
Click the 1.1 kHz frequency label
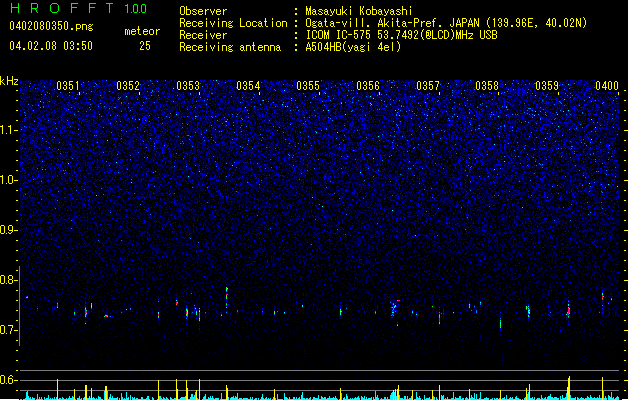9,130
